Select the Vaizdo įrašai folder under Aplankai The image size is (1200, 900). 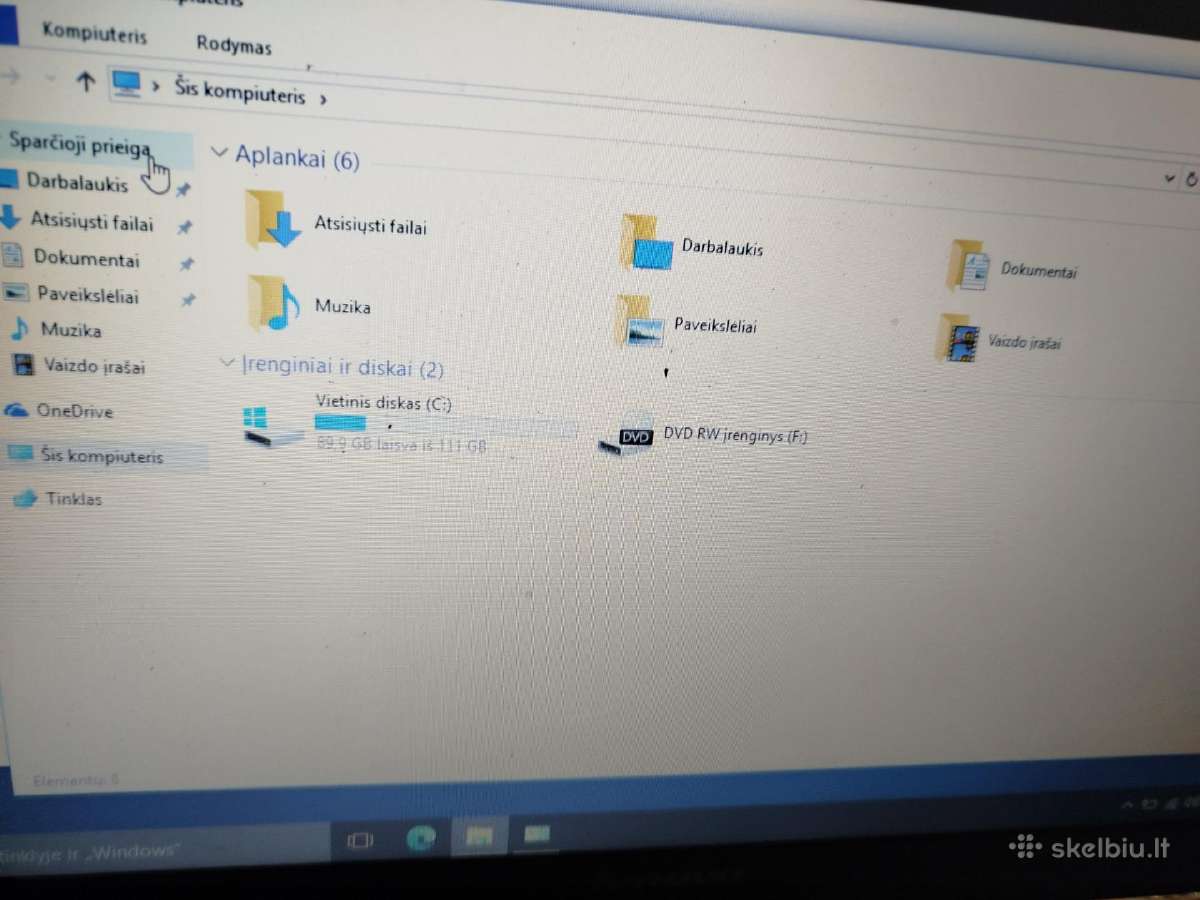998,339
